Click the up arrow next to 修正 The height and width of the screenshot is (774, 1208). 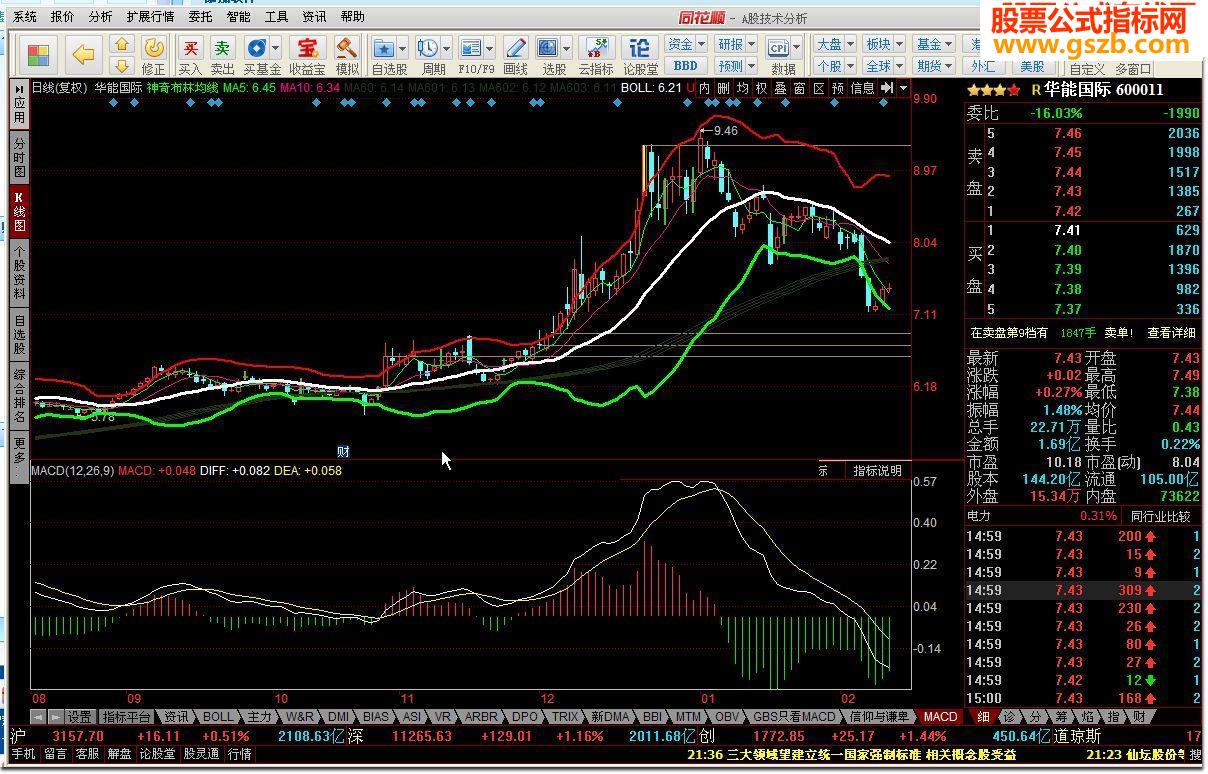pos(122,45)
